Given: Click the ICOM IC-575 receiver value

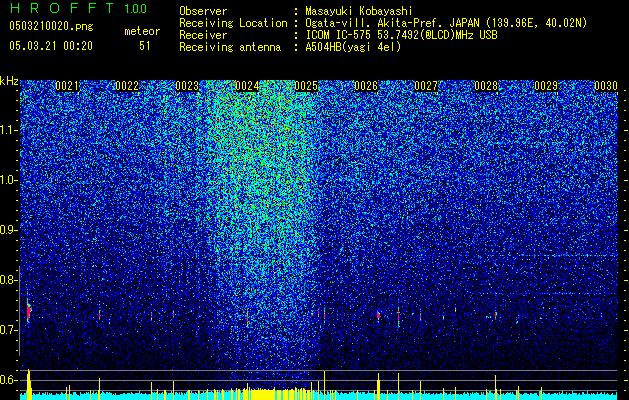Looking at the screenshot, I should 401,35.
